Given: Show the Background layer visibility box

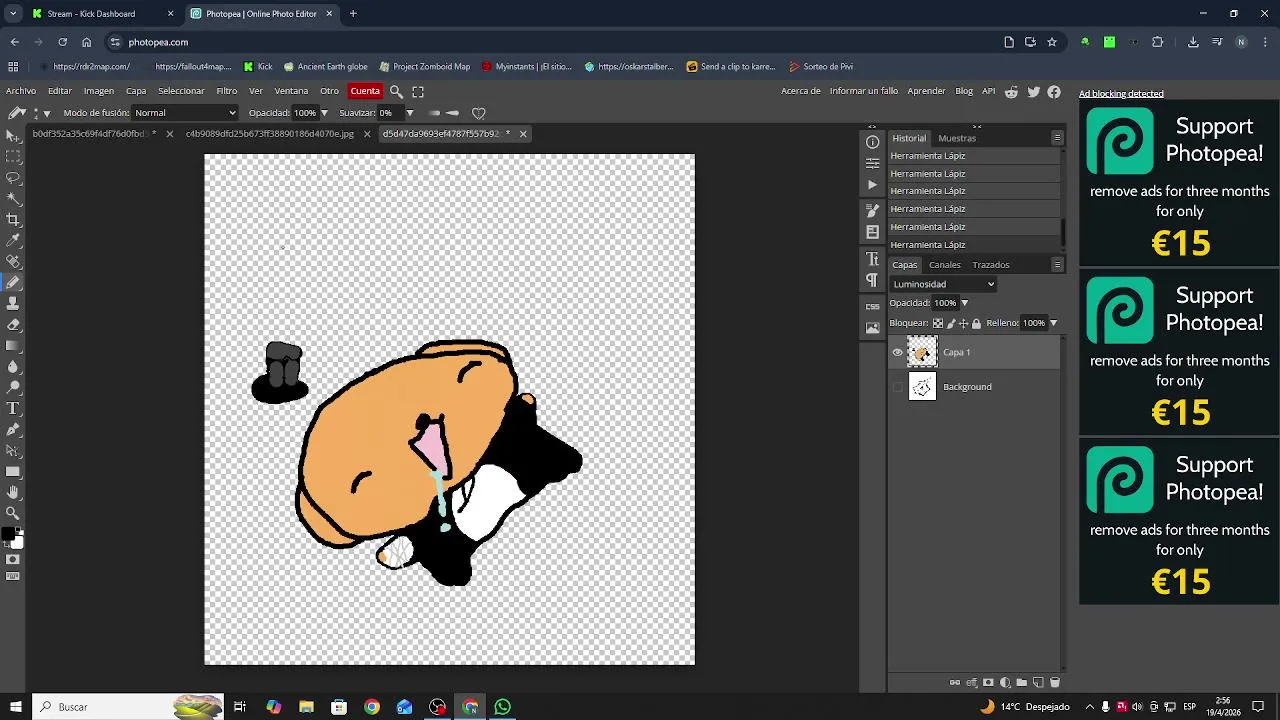Looking at the screenshot, I should point(897,387).
